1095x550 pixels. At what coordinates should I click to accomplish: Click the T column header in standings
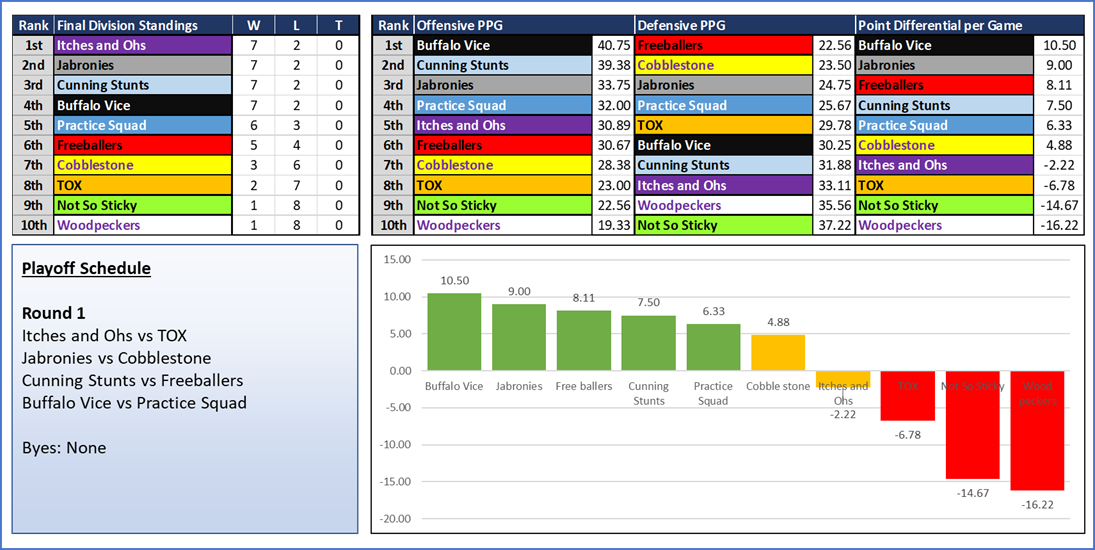(x=339, y=25)
